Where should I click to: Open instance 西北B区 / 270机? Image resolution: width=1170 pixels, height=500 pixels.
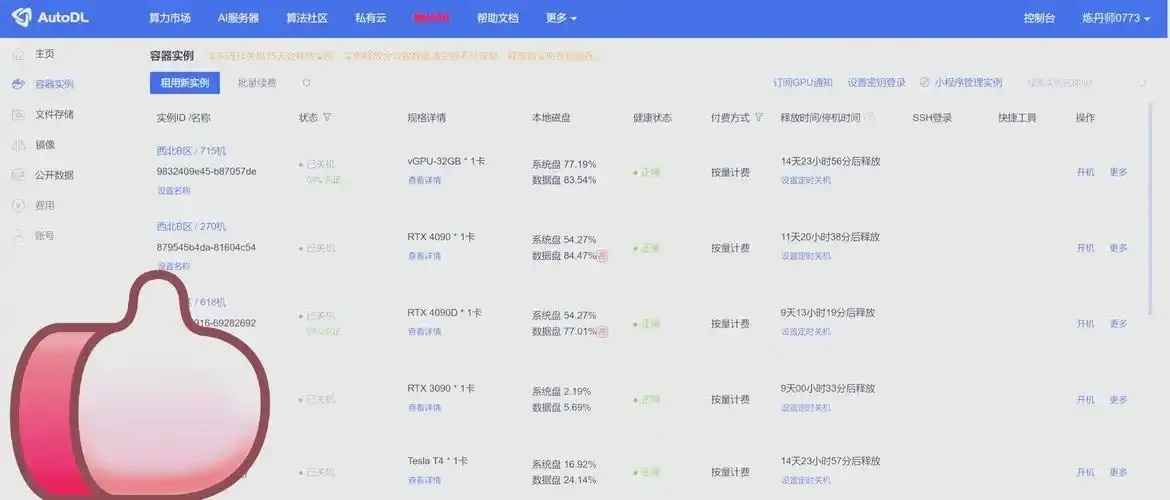pyautogui.click(x=191, y=227)
